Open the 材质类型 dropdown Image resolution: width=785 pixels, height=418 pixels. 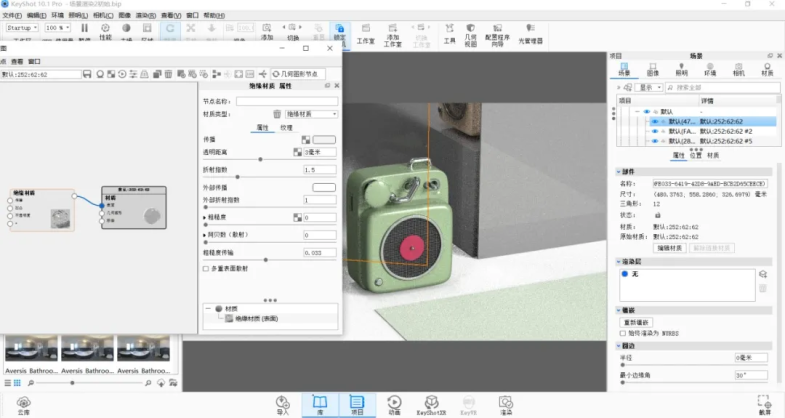[311, 114]
